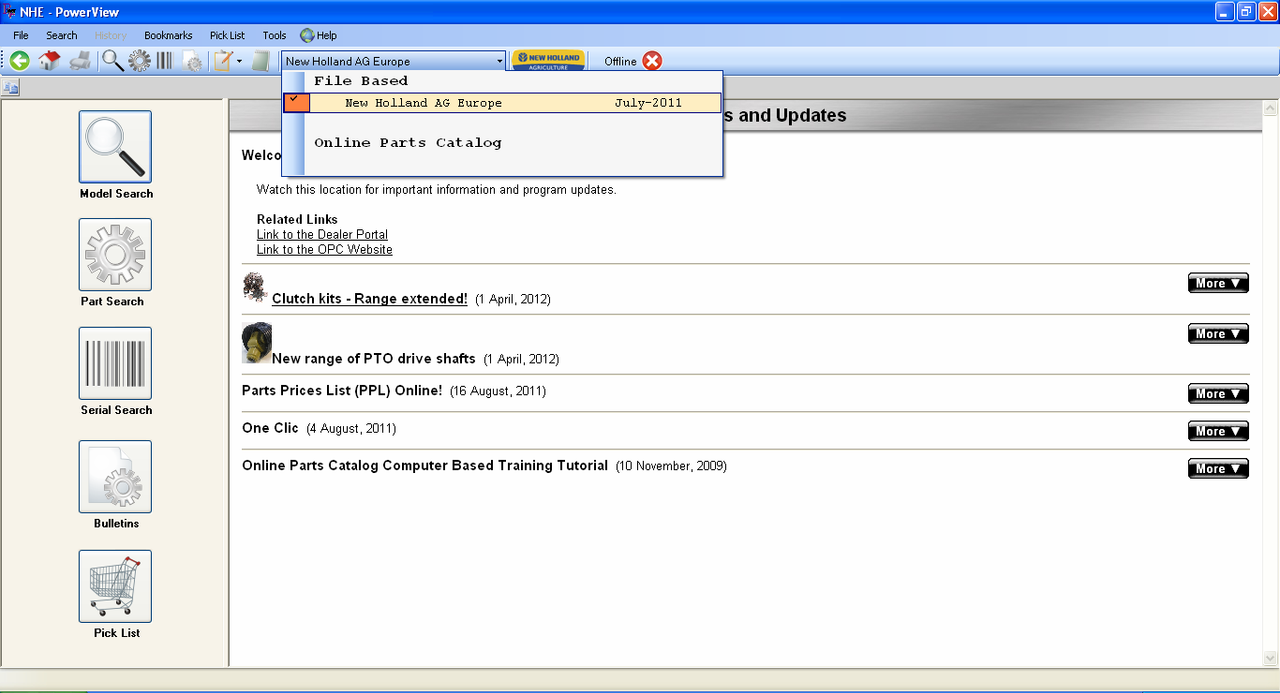Click the green notebook toolbar icon
1280x693 pixels.
[261, 61]
